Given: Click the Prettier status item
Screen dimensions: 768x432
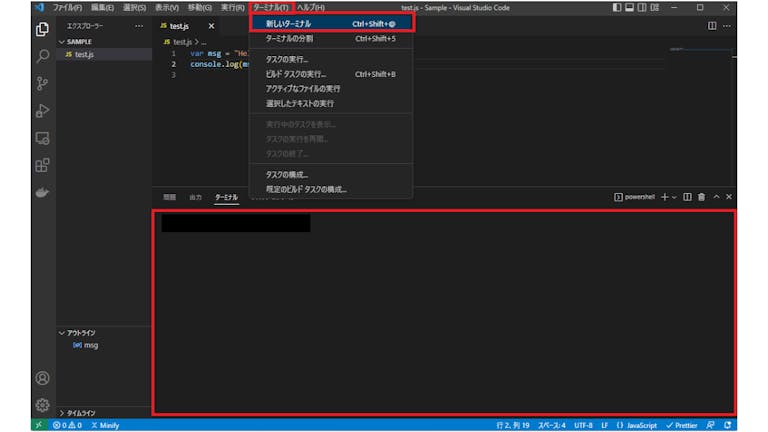Looking at the screenshot, I should (681, 425).
